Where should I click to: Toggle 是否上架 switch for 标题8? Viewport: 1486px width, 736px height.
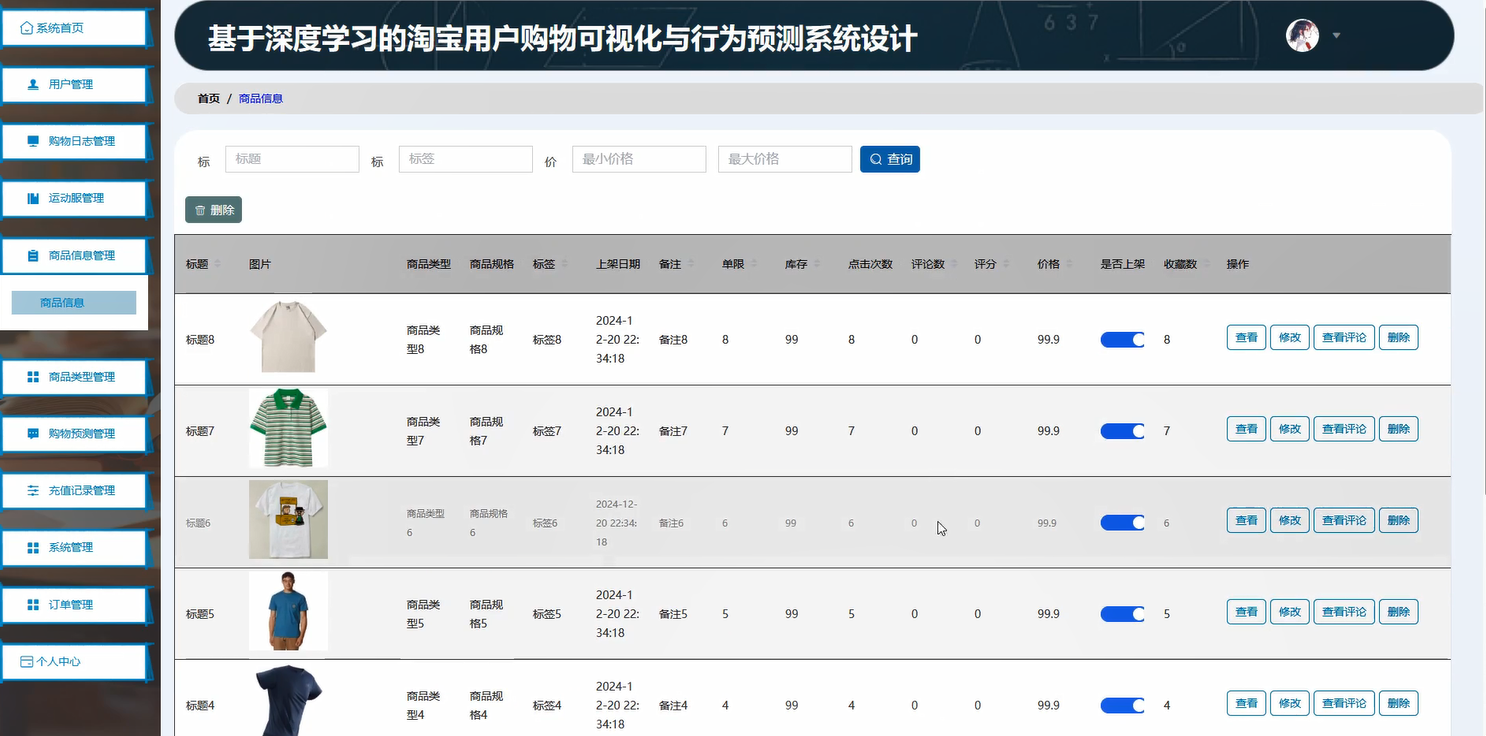pyautogui.click(x=1122, y=340)
